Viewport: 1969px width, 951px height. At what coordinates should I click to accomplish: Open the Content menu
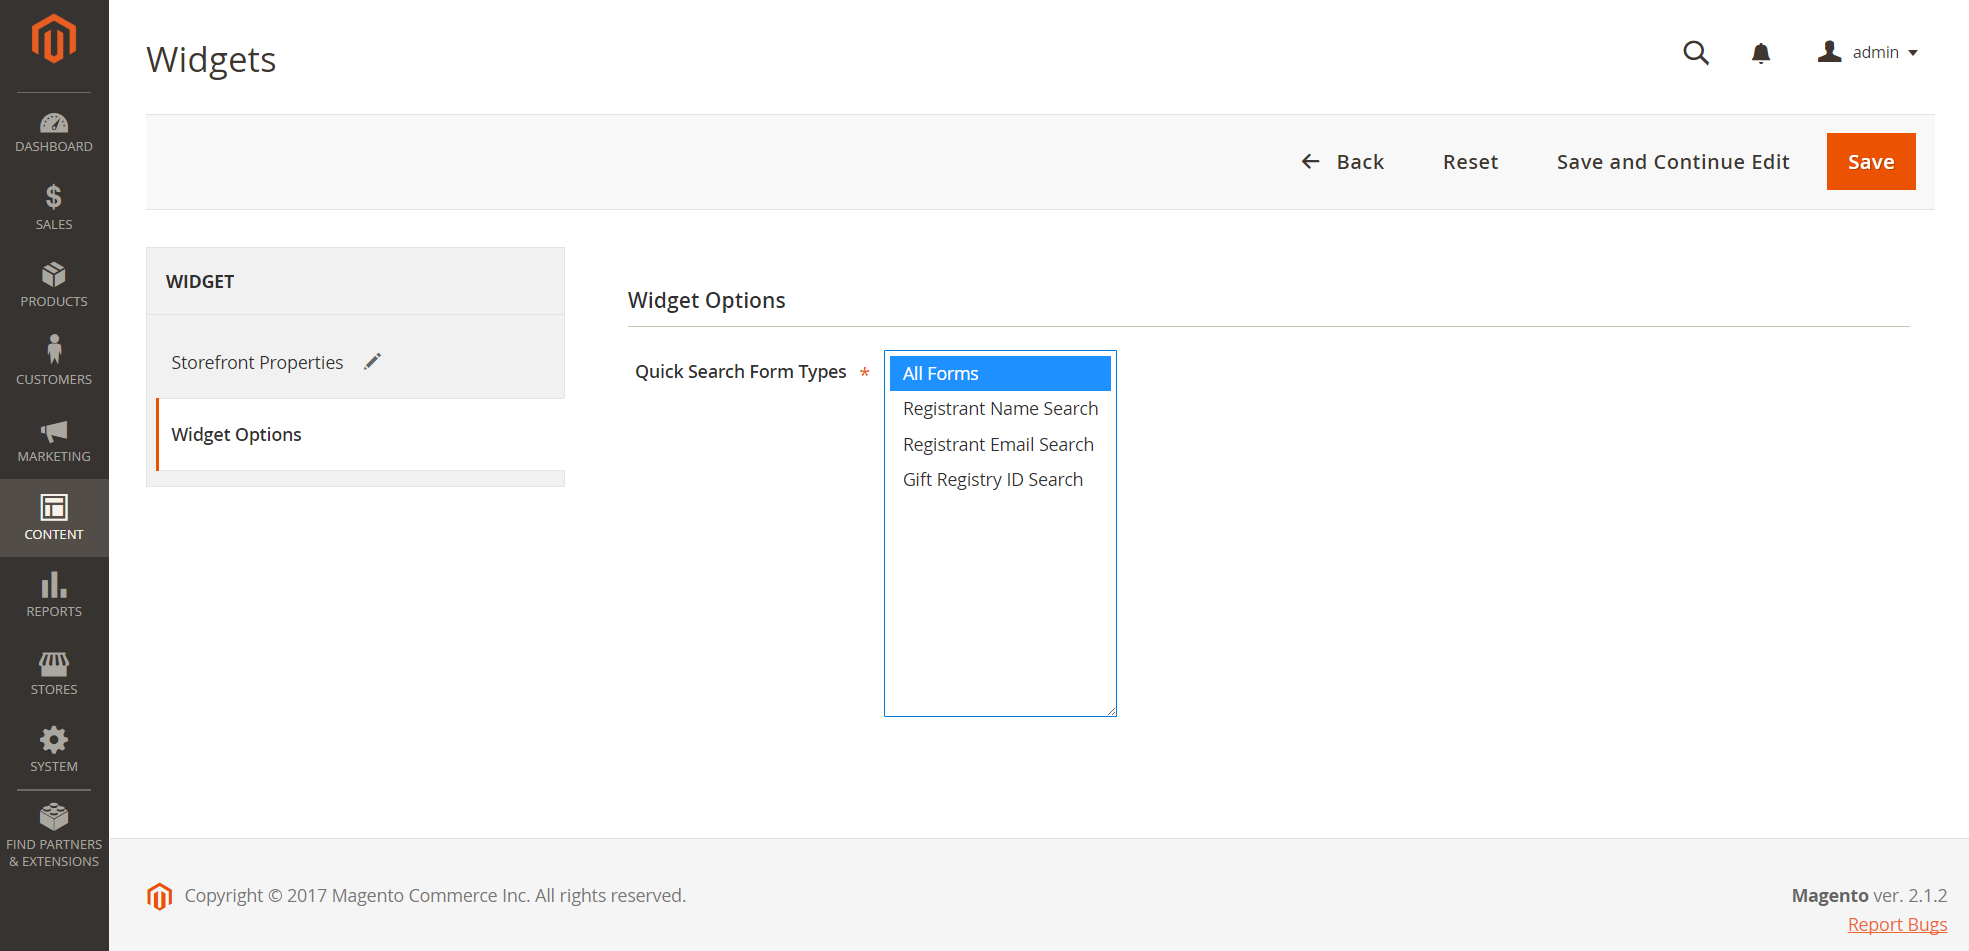click(54, 518)
